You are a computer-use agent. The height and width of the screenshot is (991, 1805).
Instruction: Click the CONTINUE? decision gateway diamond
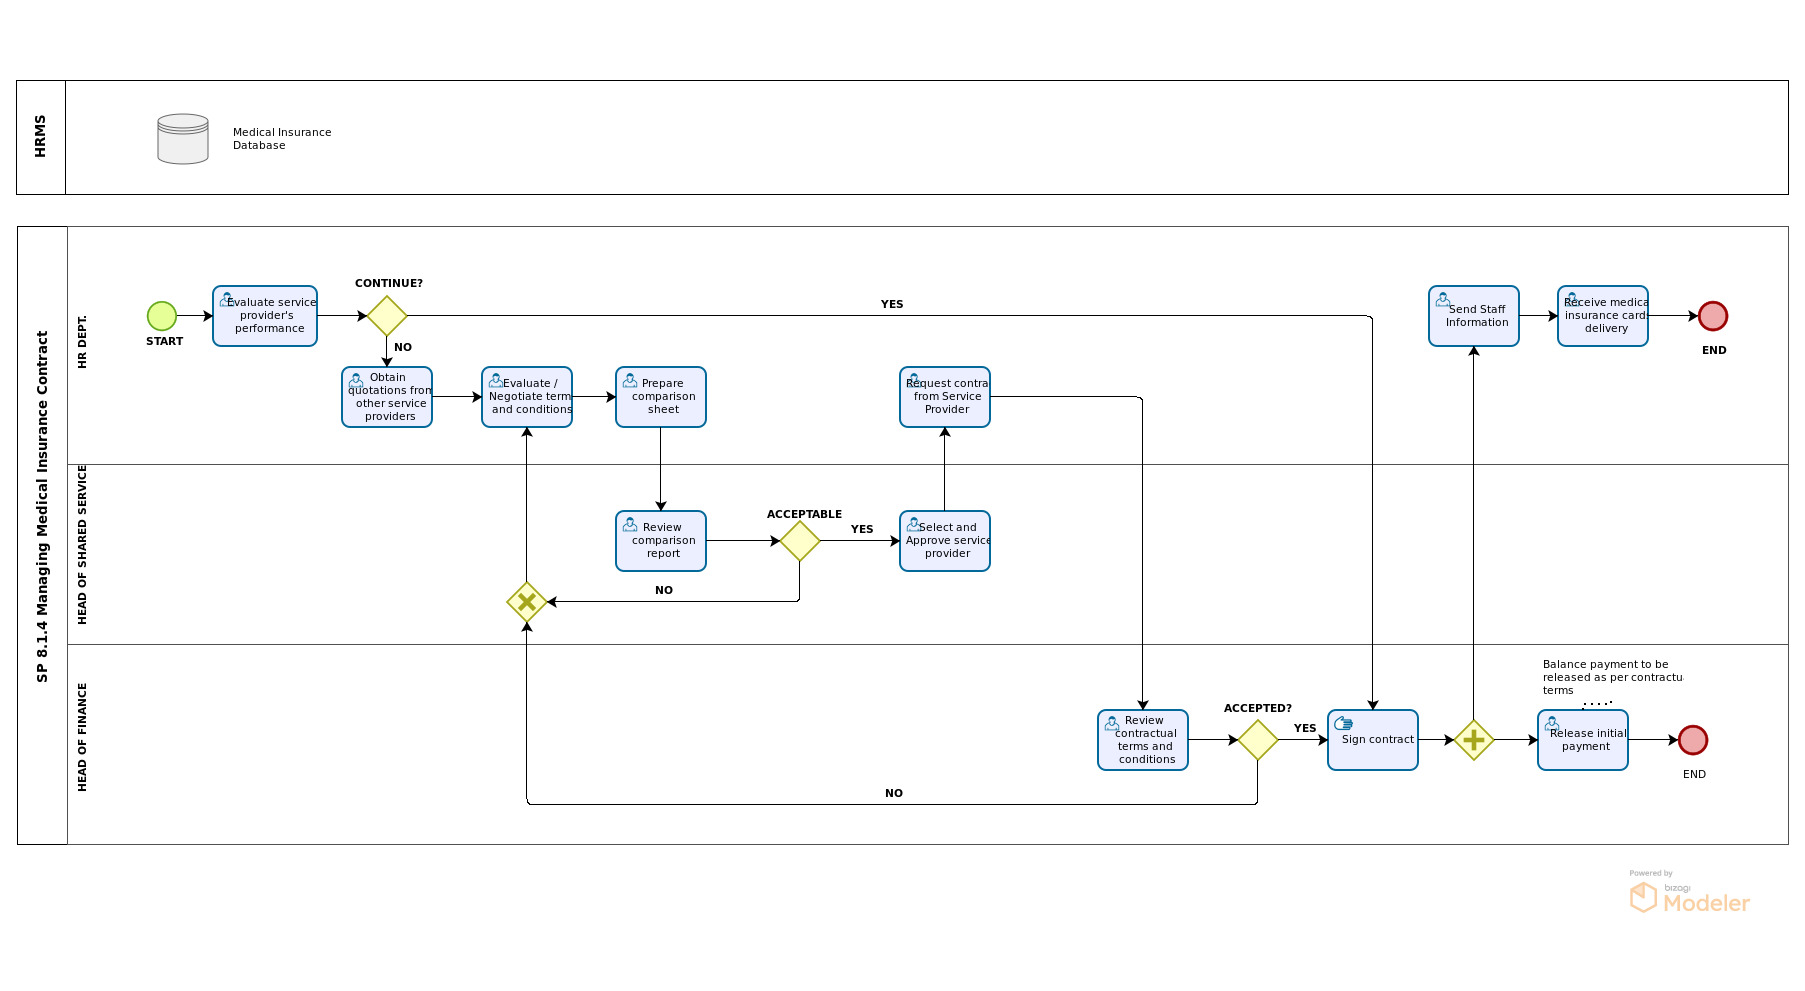pyautogui.click(x=387, y=316)
